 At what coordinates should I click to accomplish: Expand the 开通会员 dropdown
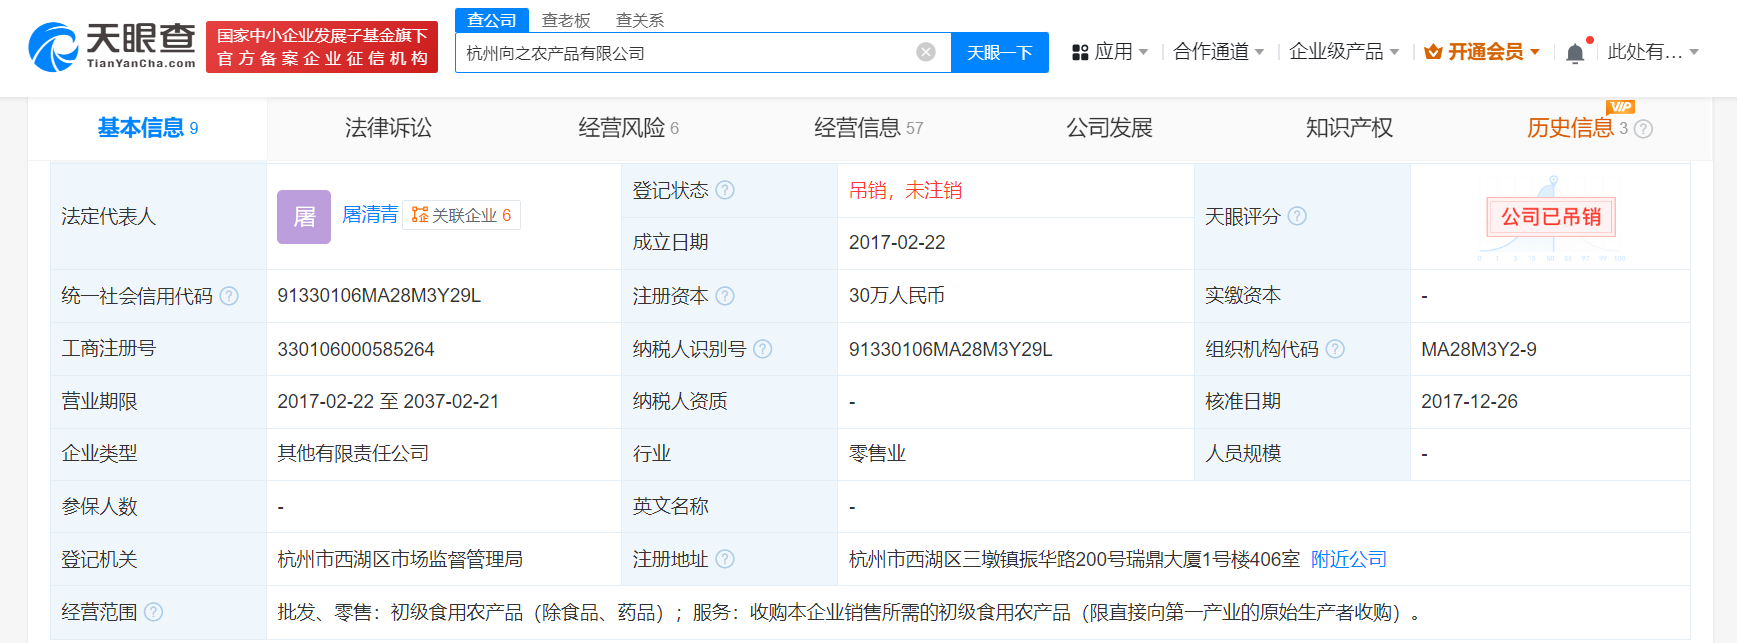click(1534, 52)
